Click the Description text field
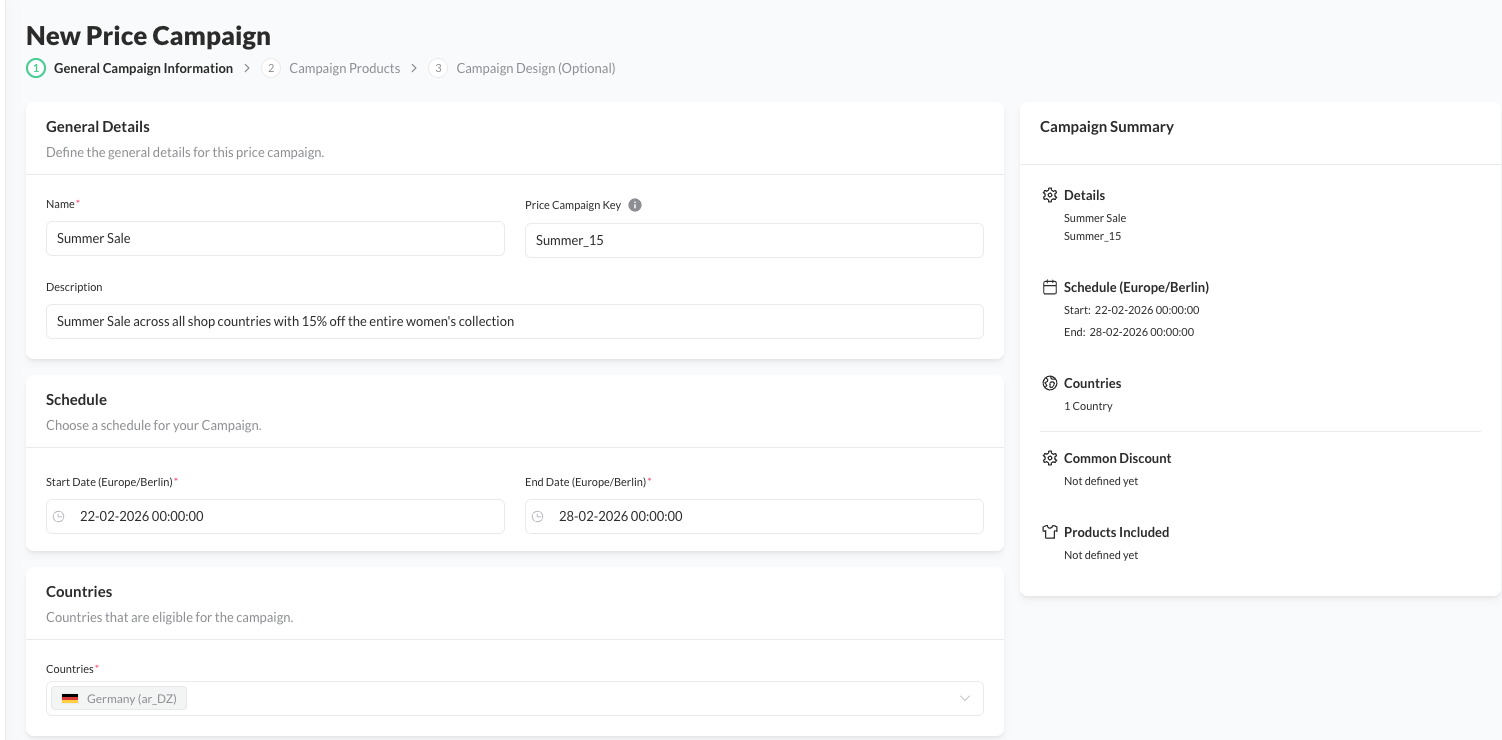This screenshot has width=1502, height=740. (x=514, y=322)
